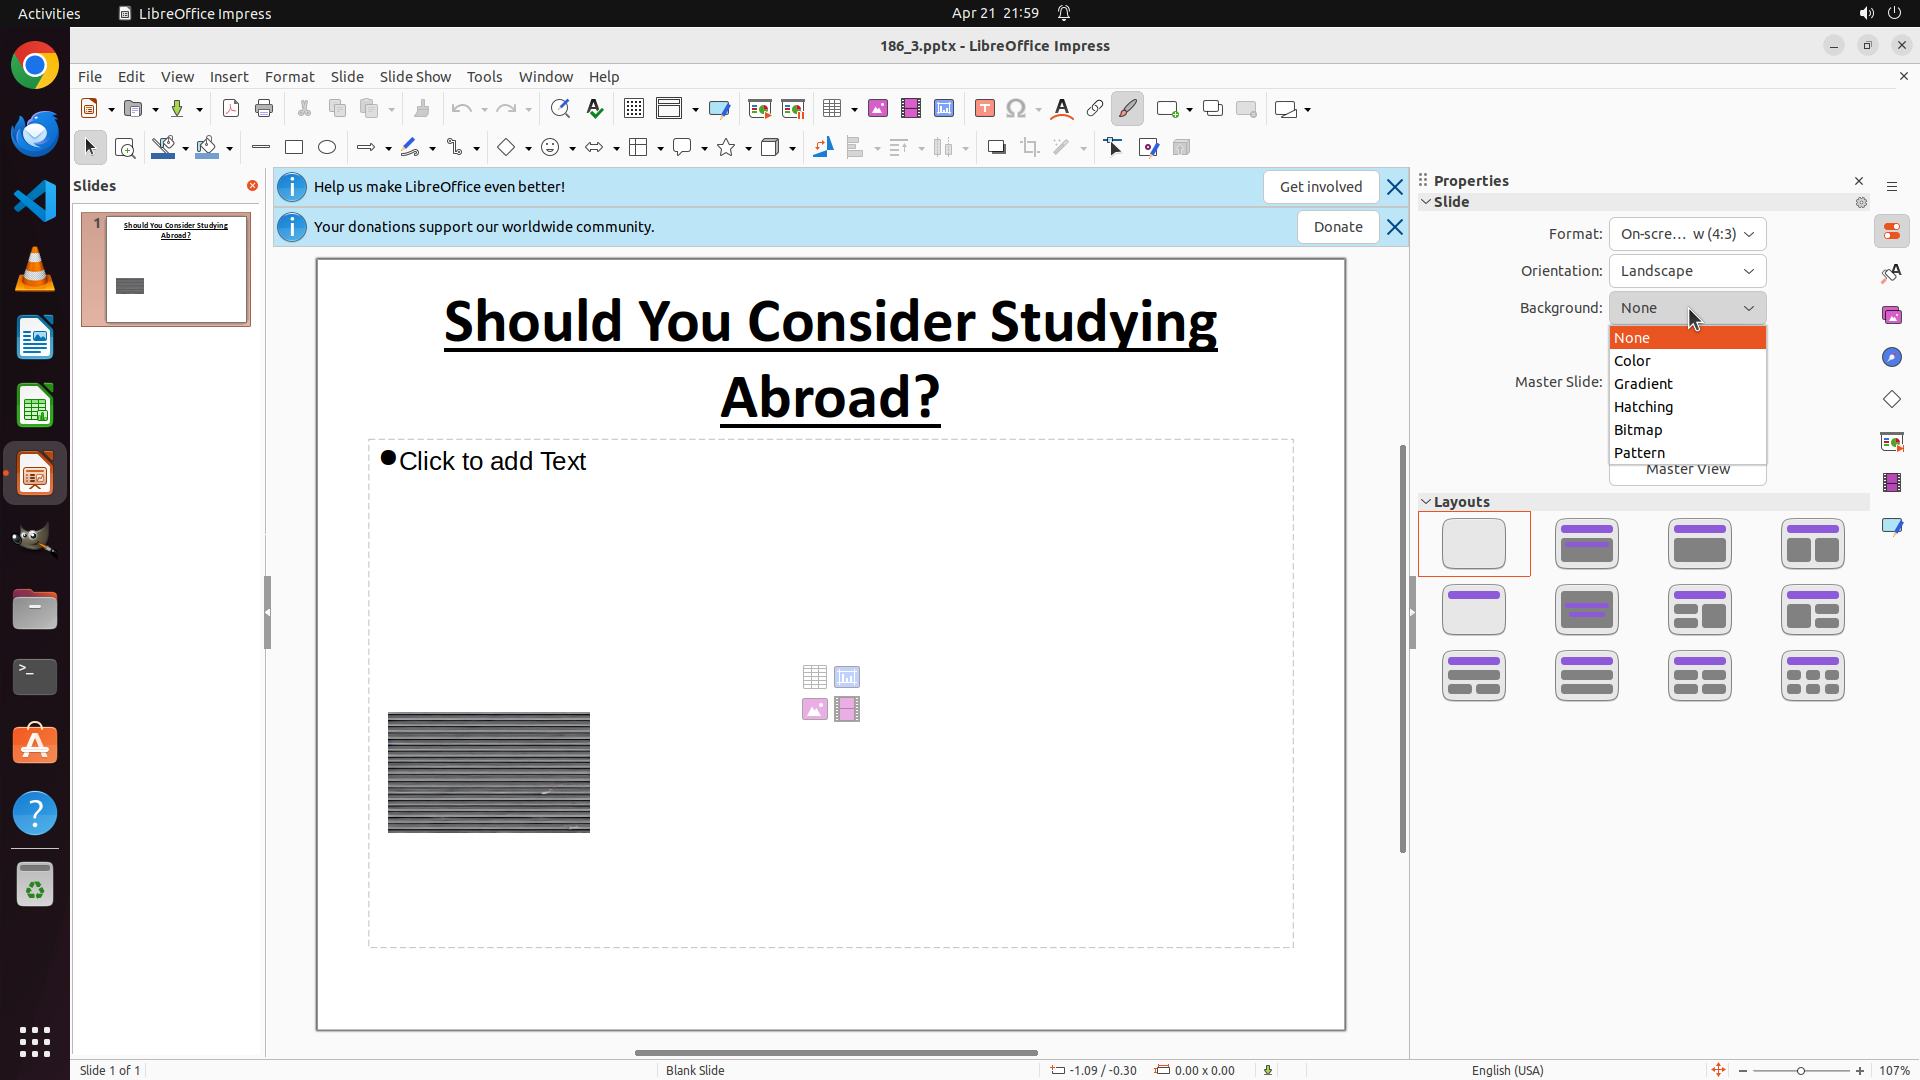Viewport: 1920px width, 1080px height.
Task: Insert a text box from the toolbar
Action: point(985,109)
